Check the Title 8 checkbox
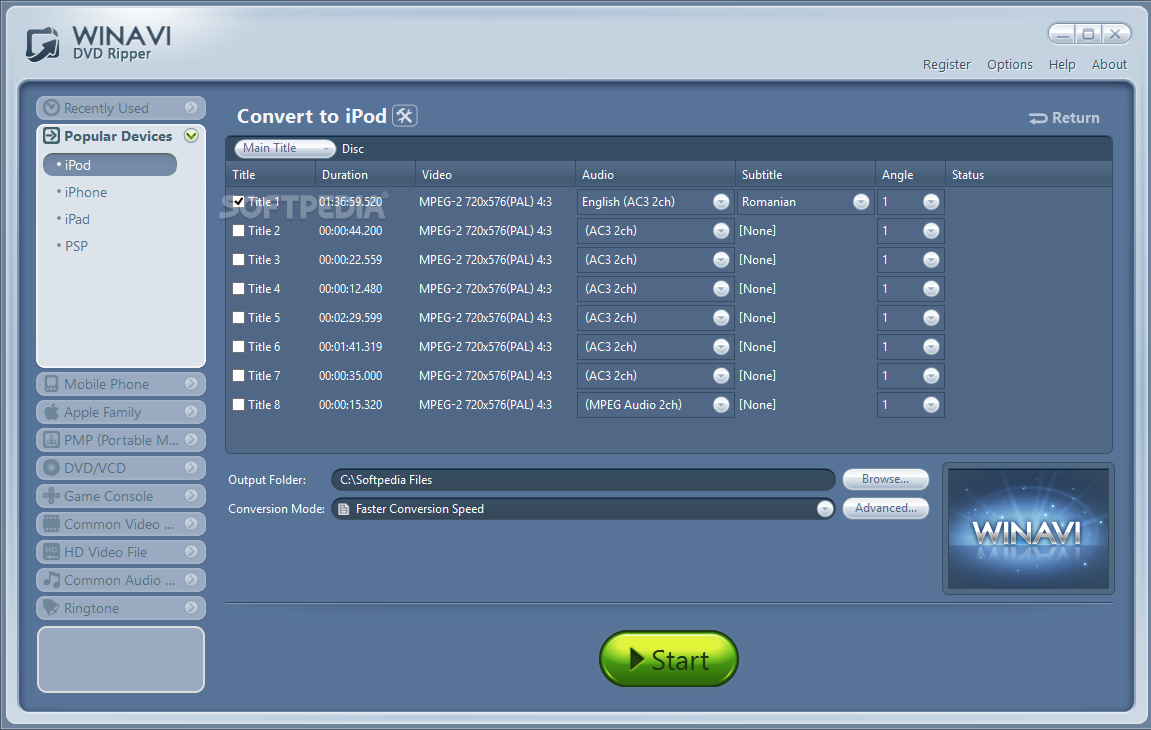 pos(239,405)
